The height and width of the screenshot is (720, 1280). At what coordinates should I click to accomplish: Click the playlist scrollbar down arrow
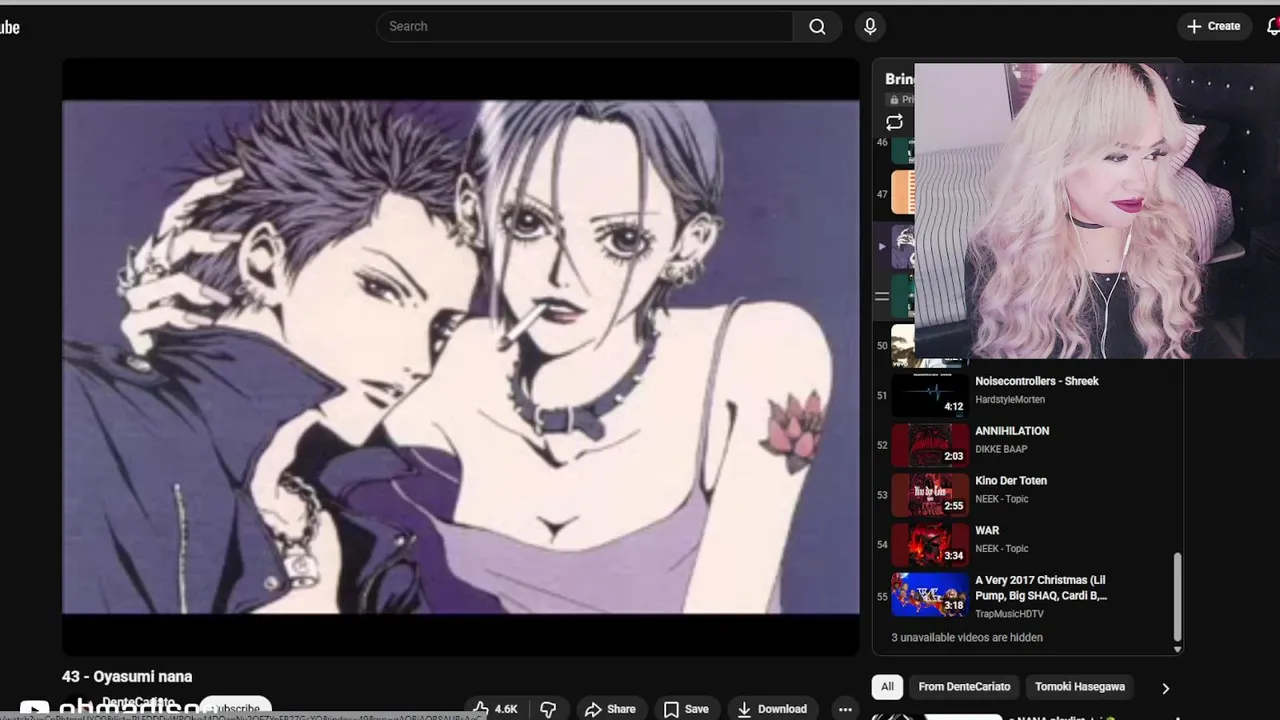[1177, 649]
